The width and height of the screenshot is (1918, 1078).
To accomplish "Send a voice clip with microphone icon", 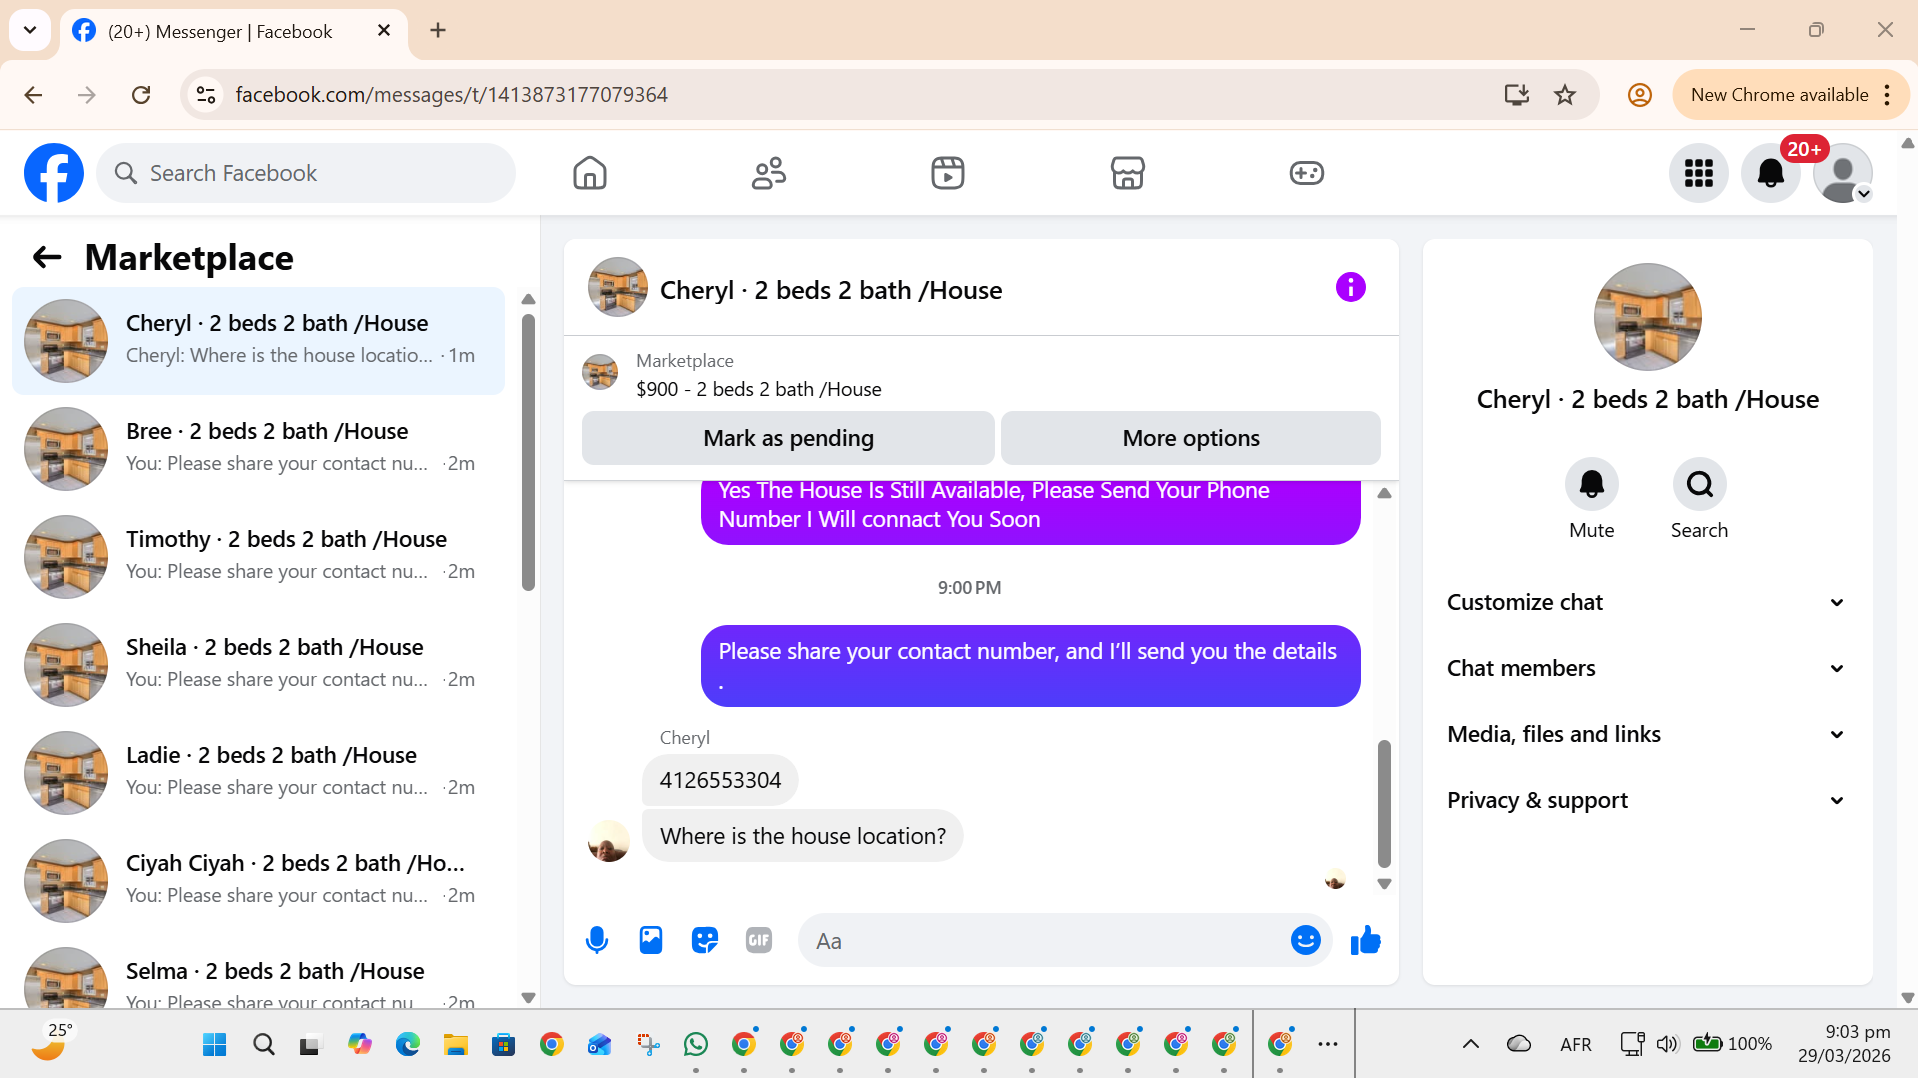I will coord(597,940).
